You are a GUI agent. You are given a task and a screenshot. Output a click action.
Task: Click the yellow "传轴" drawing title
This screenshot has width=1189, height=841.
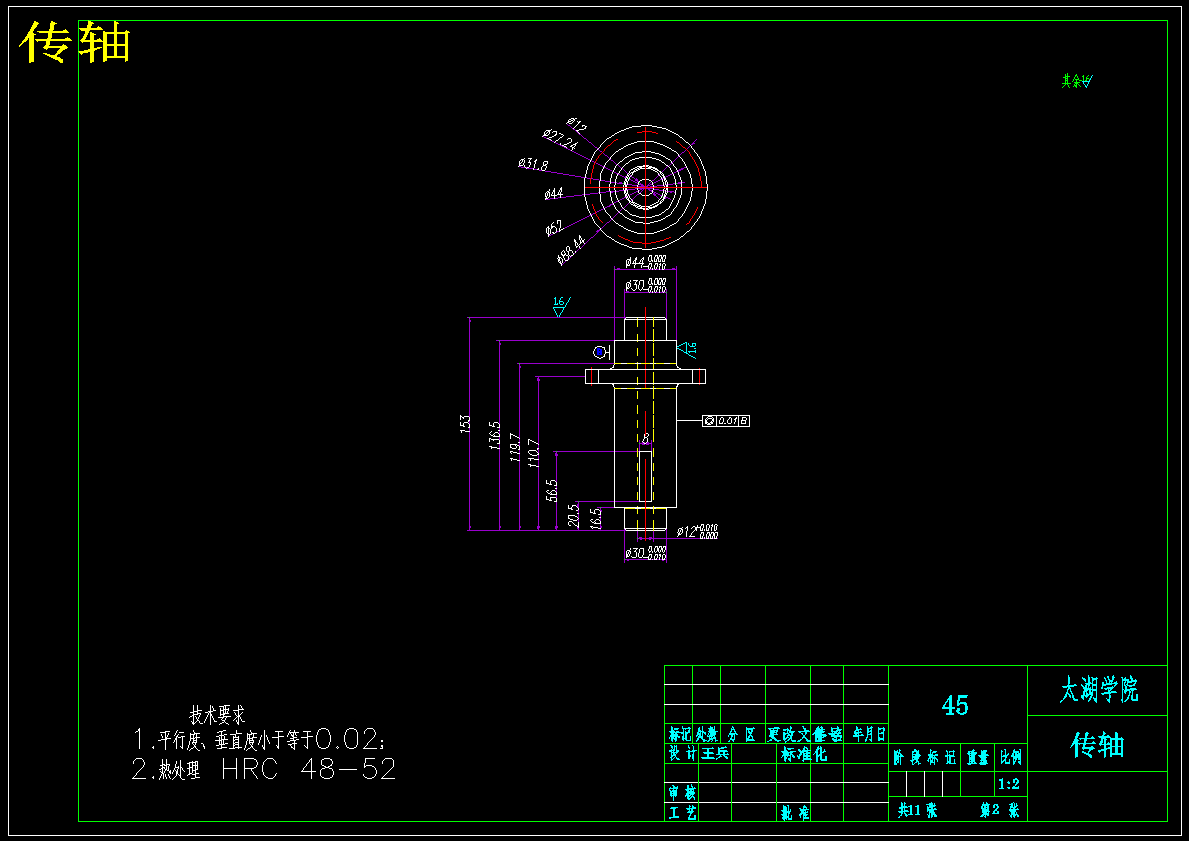click(x=75, y=42)
